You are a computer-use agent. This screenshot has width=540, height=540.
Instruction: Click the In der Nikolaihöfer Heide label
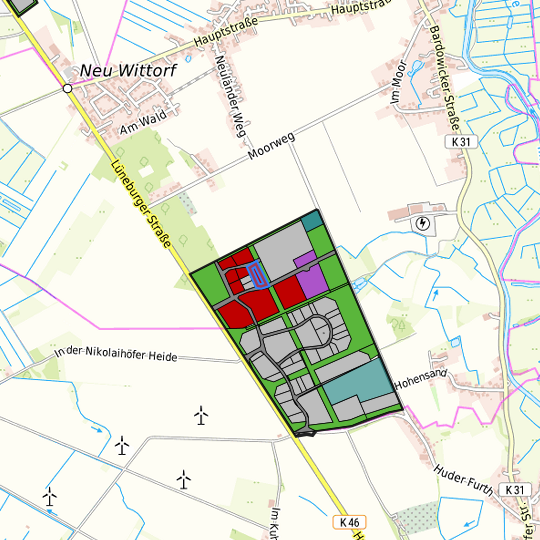click(116, 353)
